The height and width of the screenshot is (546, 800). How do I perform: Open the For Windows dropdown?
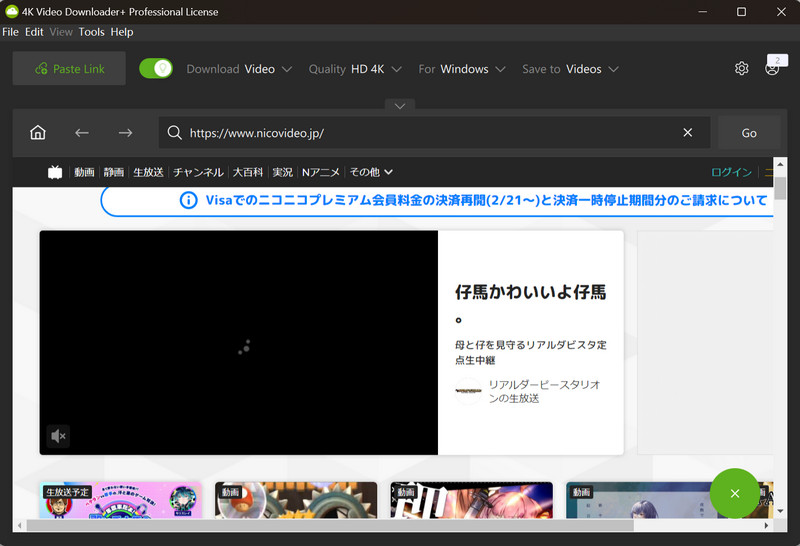click(461, 69)
